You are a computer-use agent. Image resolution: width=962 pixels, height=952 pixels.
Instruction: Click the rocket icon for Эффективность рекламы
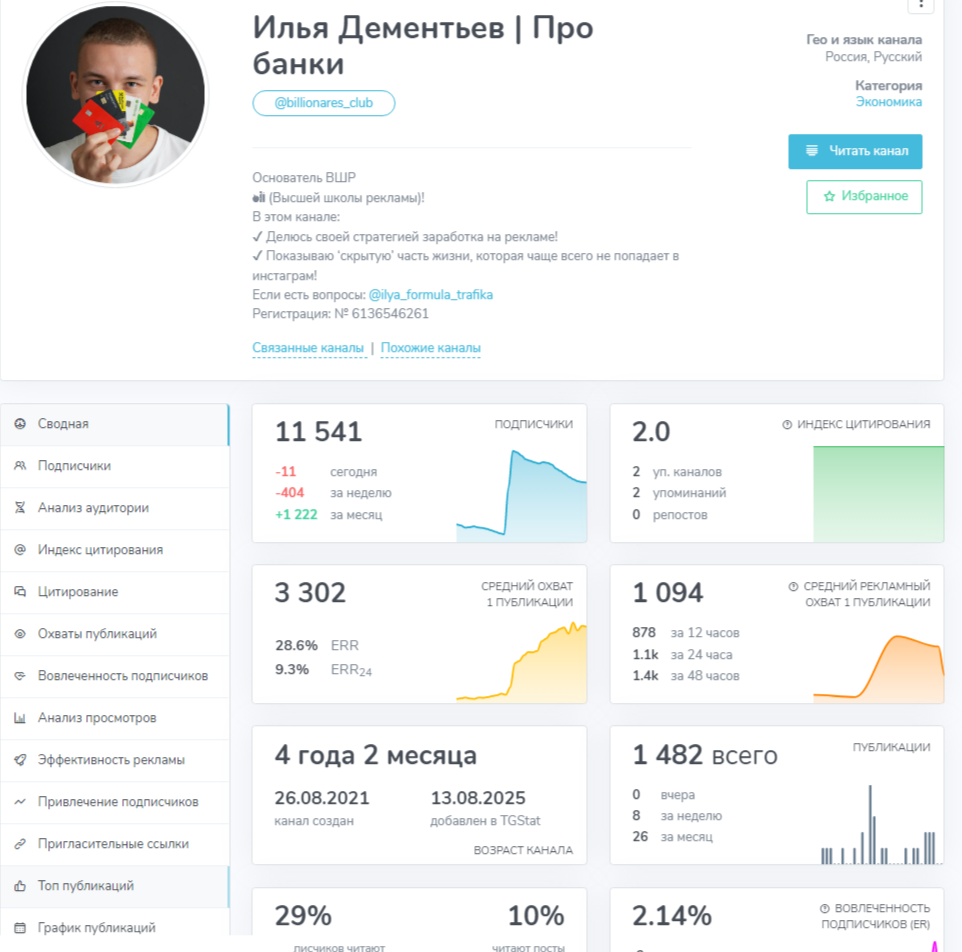(x=20, y=760)
